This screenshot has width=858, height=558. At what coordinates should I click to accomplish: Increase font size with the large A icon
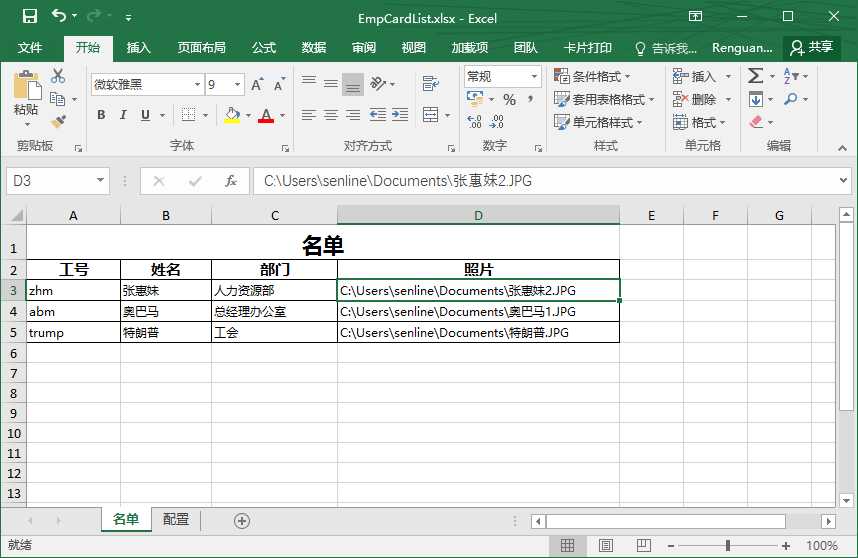tap(257, 84)
